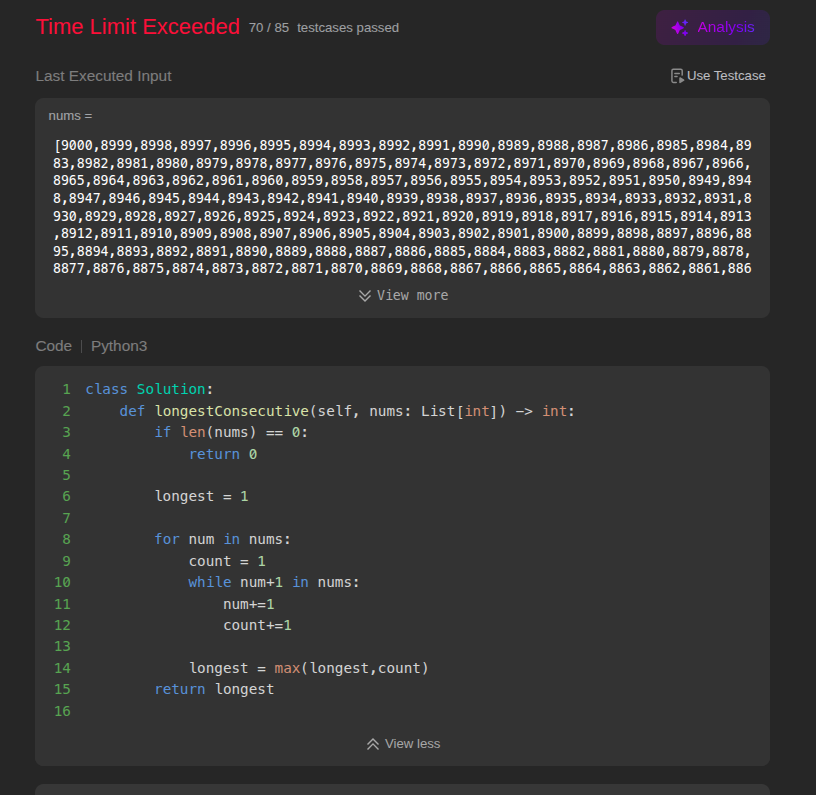Click the 'Last Executed Input' label
816x795 pixels.
[104, 76]
